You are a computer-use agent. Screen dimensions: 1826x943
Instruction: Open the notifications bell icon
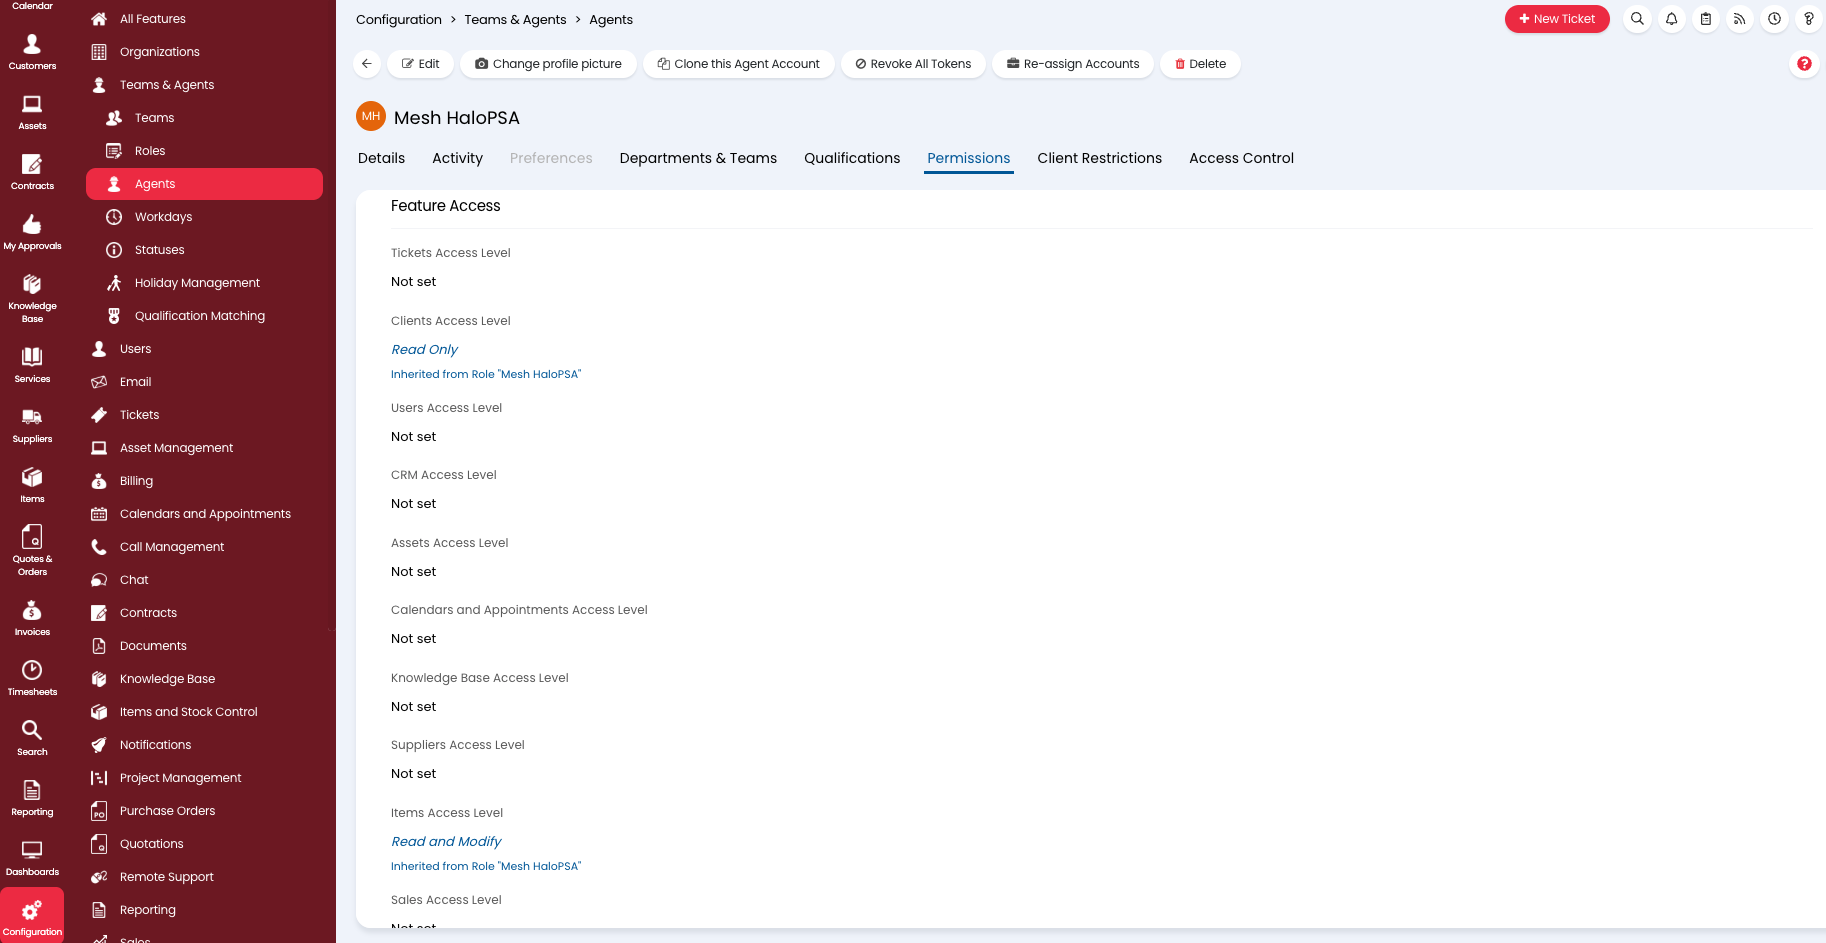[1671, 19]
